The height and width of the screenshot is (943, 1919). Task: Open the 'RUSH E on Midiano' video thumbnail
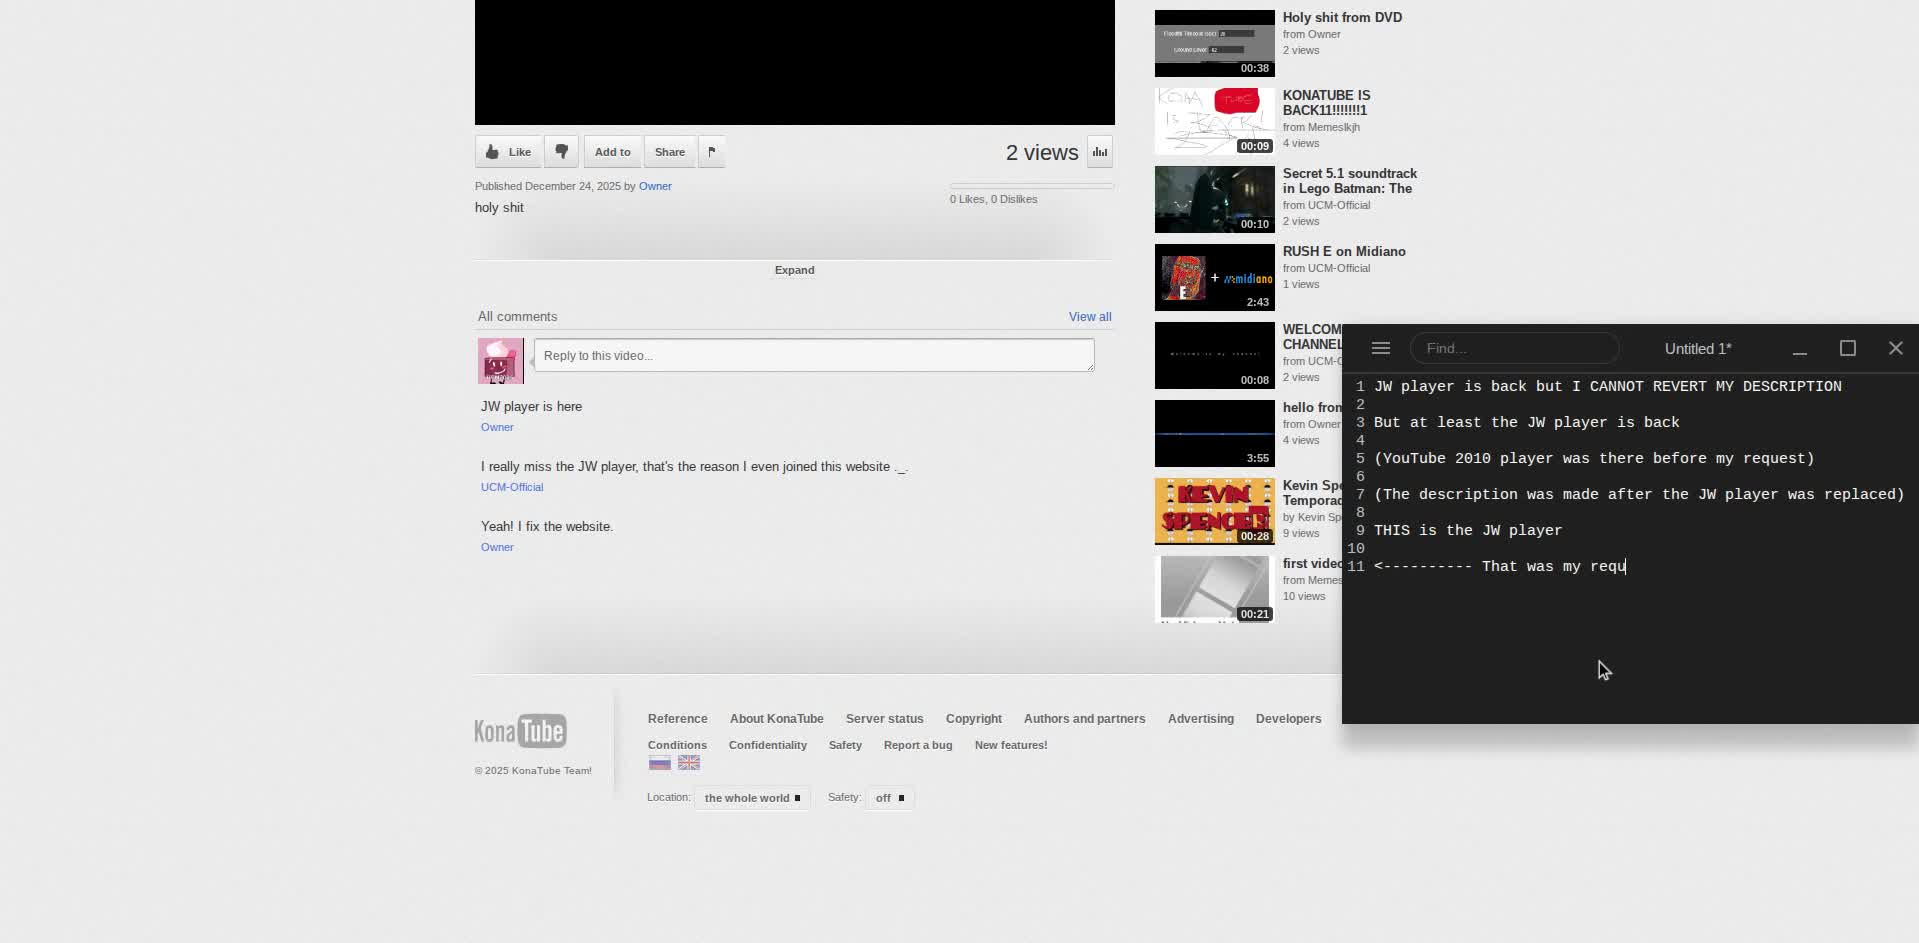pyautogui.click(x=1214, y=278)
